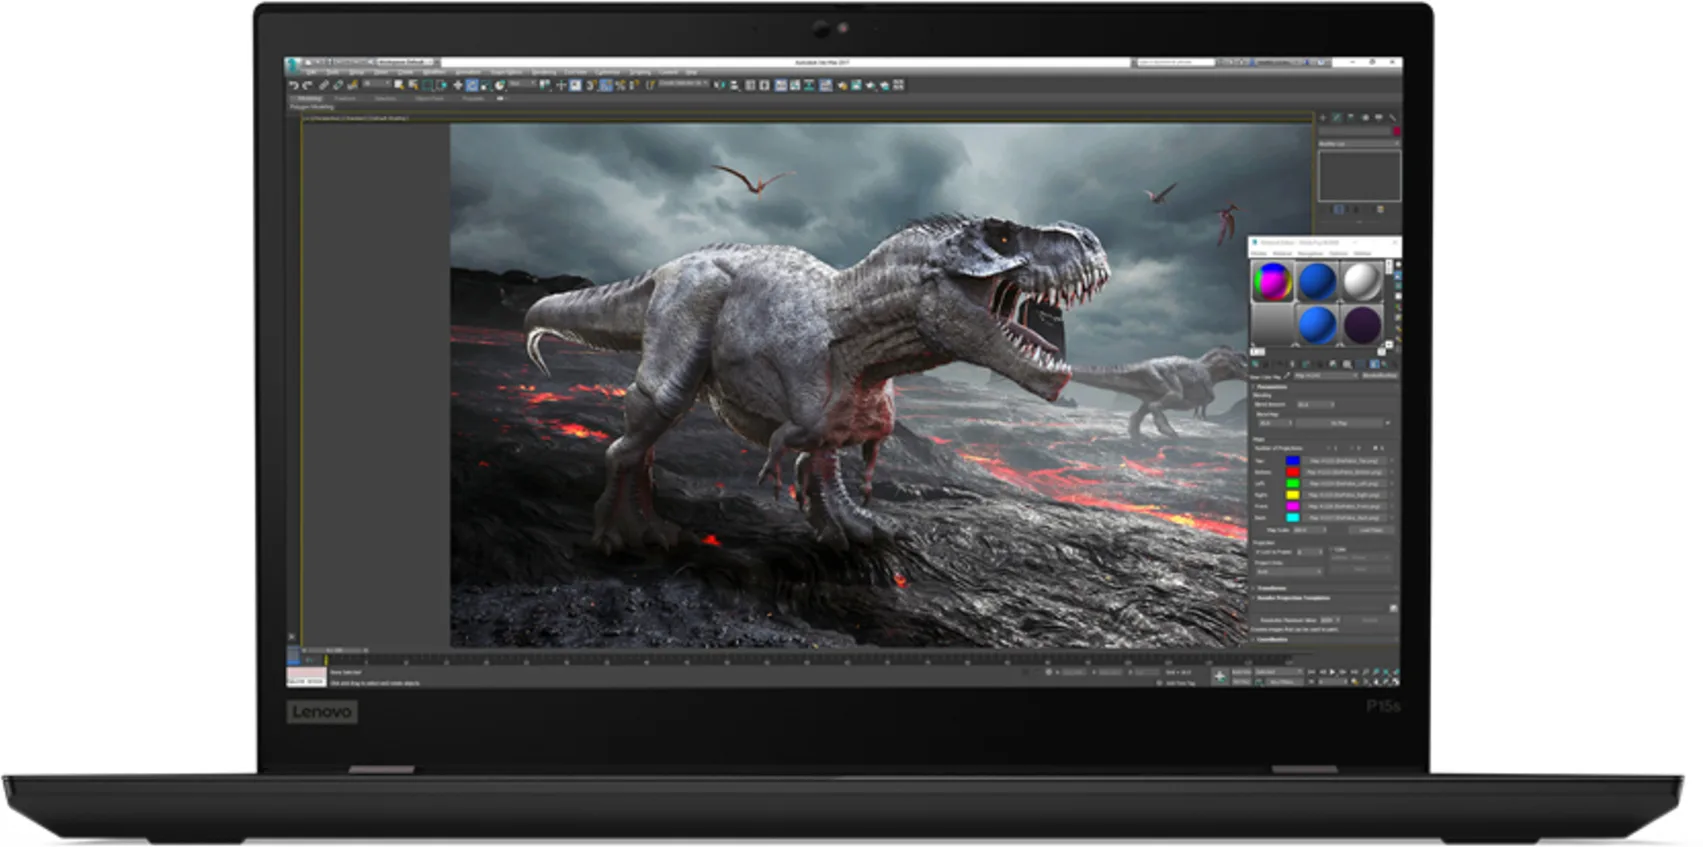
Task: Click the Go to Start playback button
Action: click(x=1311, y=672)
